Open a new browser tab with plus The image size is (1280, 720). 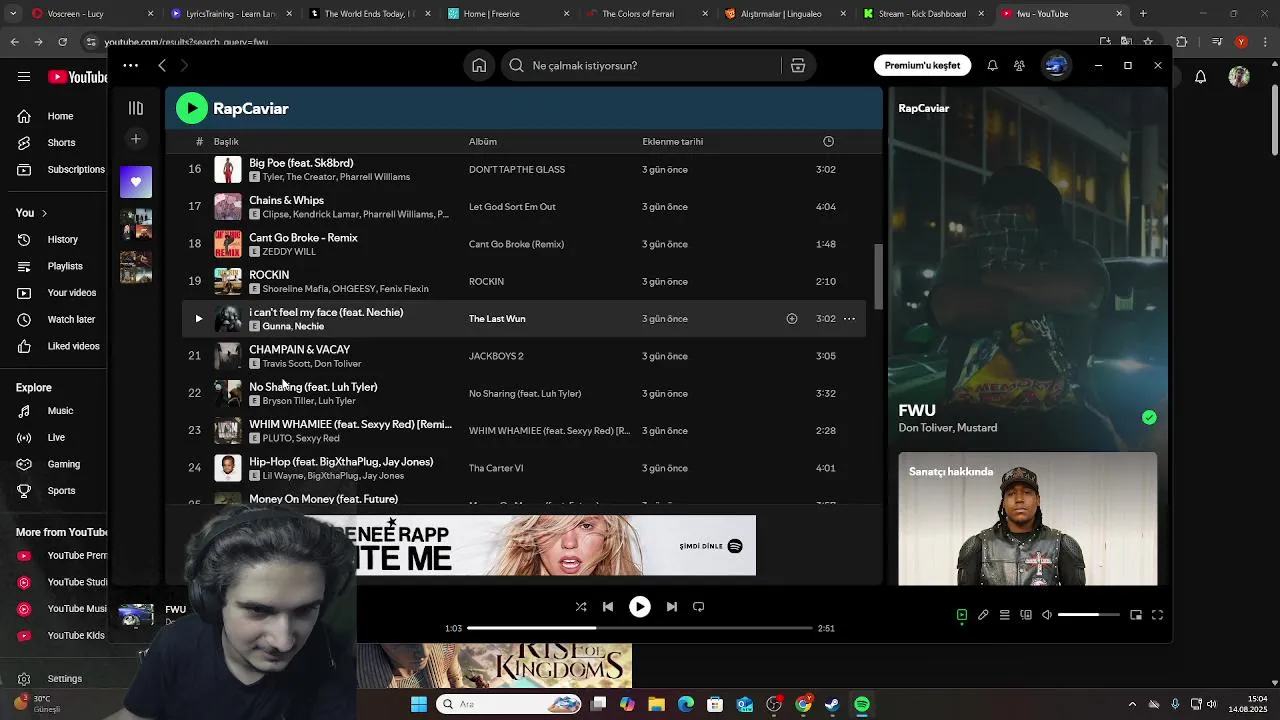point(1143,14)
